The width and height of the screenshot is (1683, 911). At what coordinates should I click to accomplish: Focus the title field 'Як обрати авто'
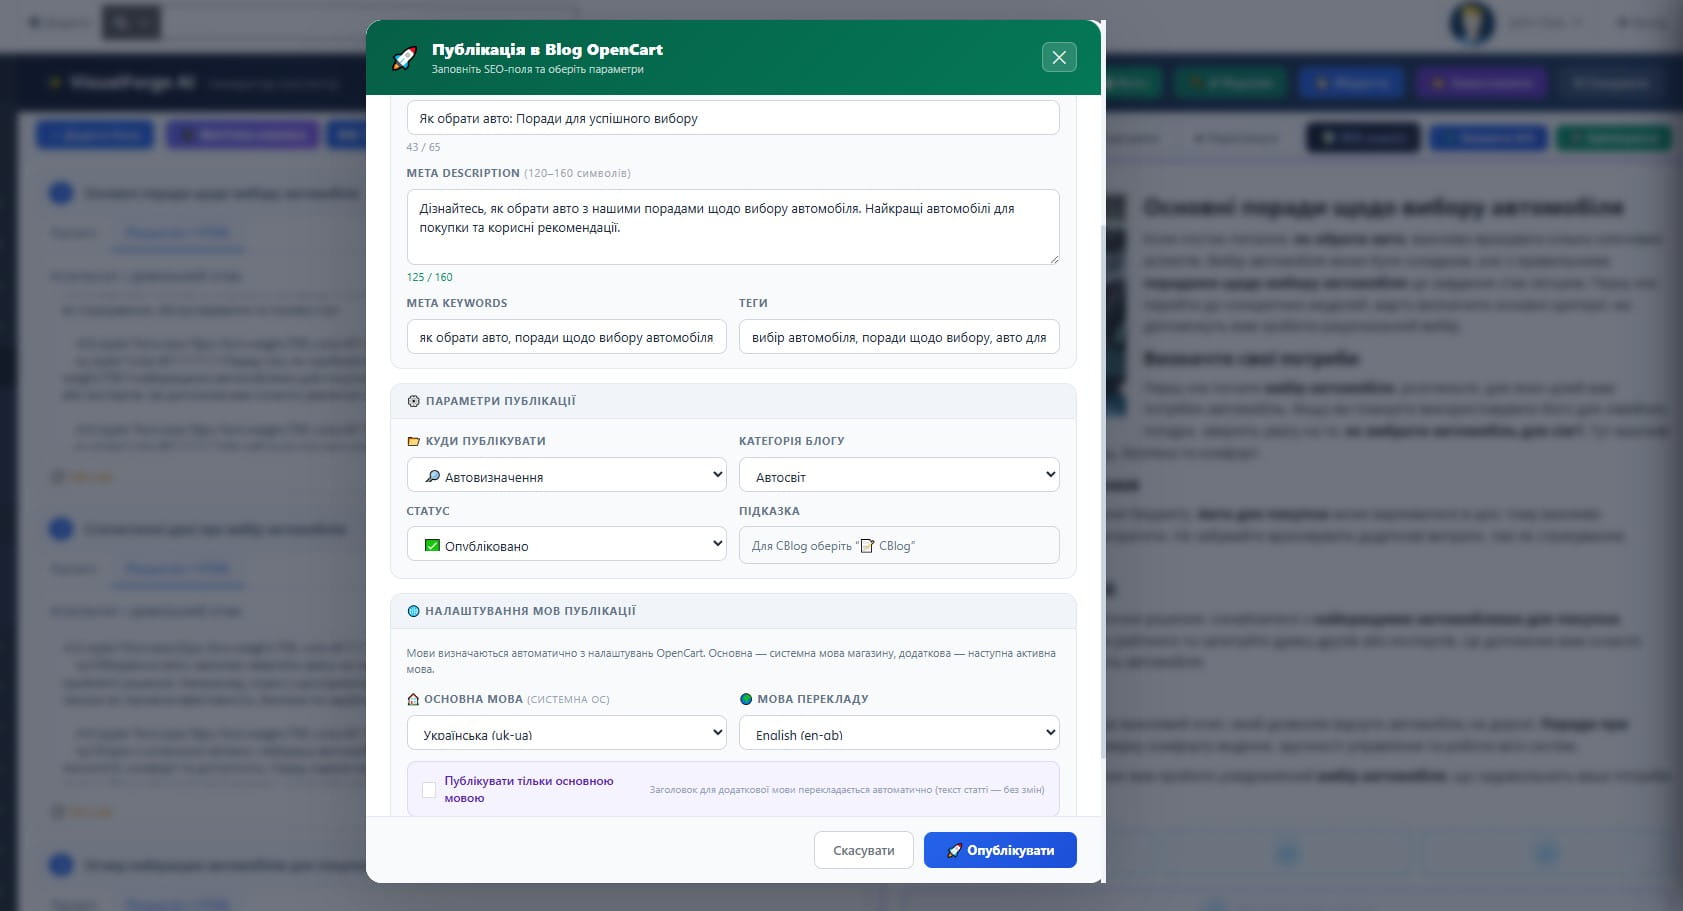733,118
